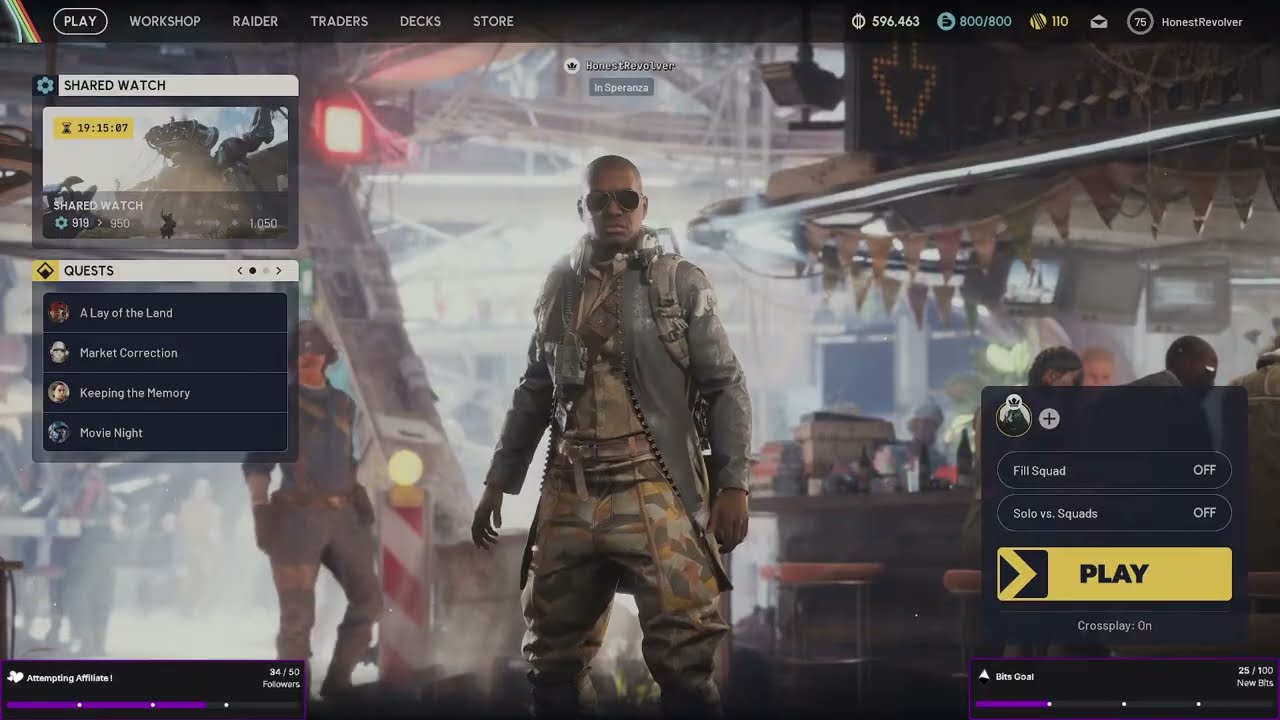Screen dimensions: 1280x720
Task: Open HonestRevolver profile name in top bar
Action: coord(1202,22)
